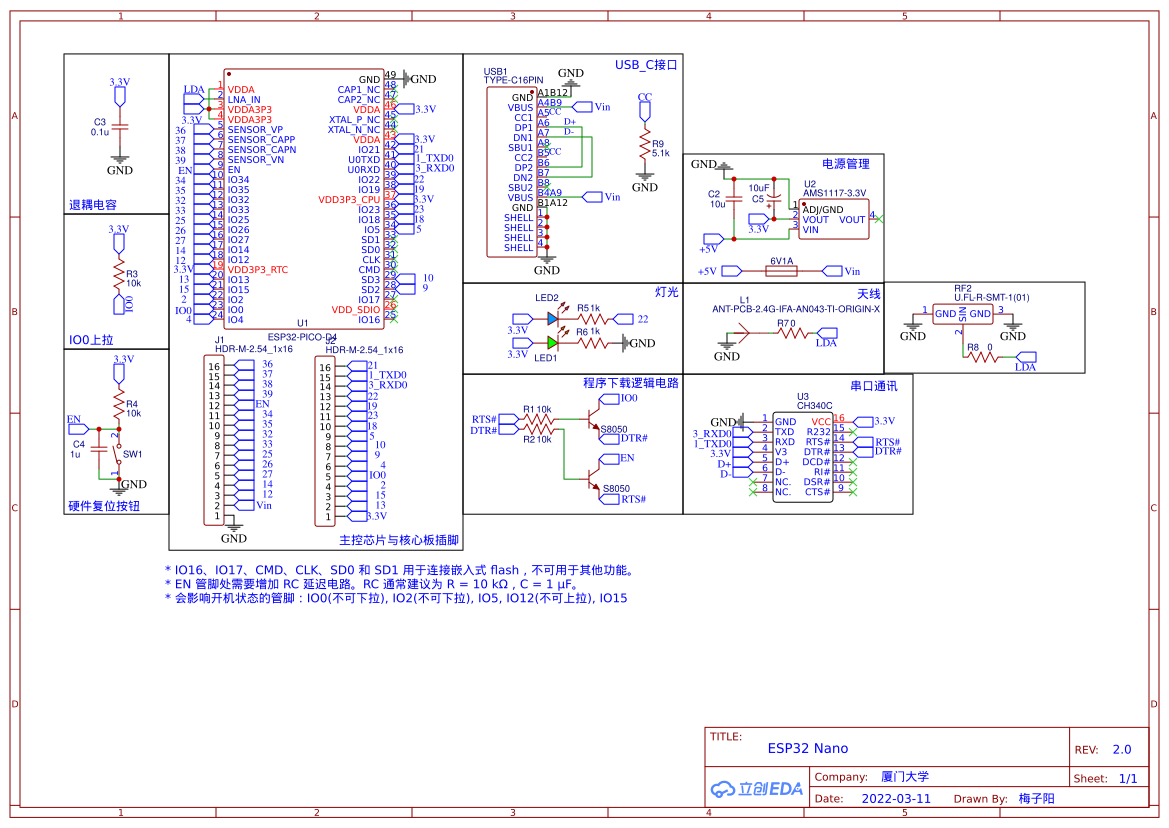This screenshot has height=828, width=1169.
Task: Click the 退耦电容 section label
Action: click(92, 205)
